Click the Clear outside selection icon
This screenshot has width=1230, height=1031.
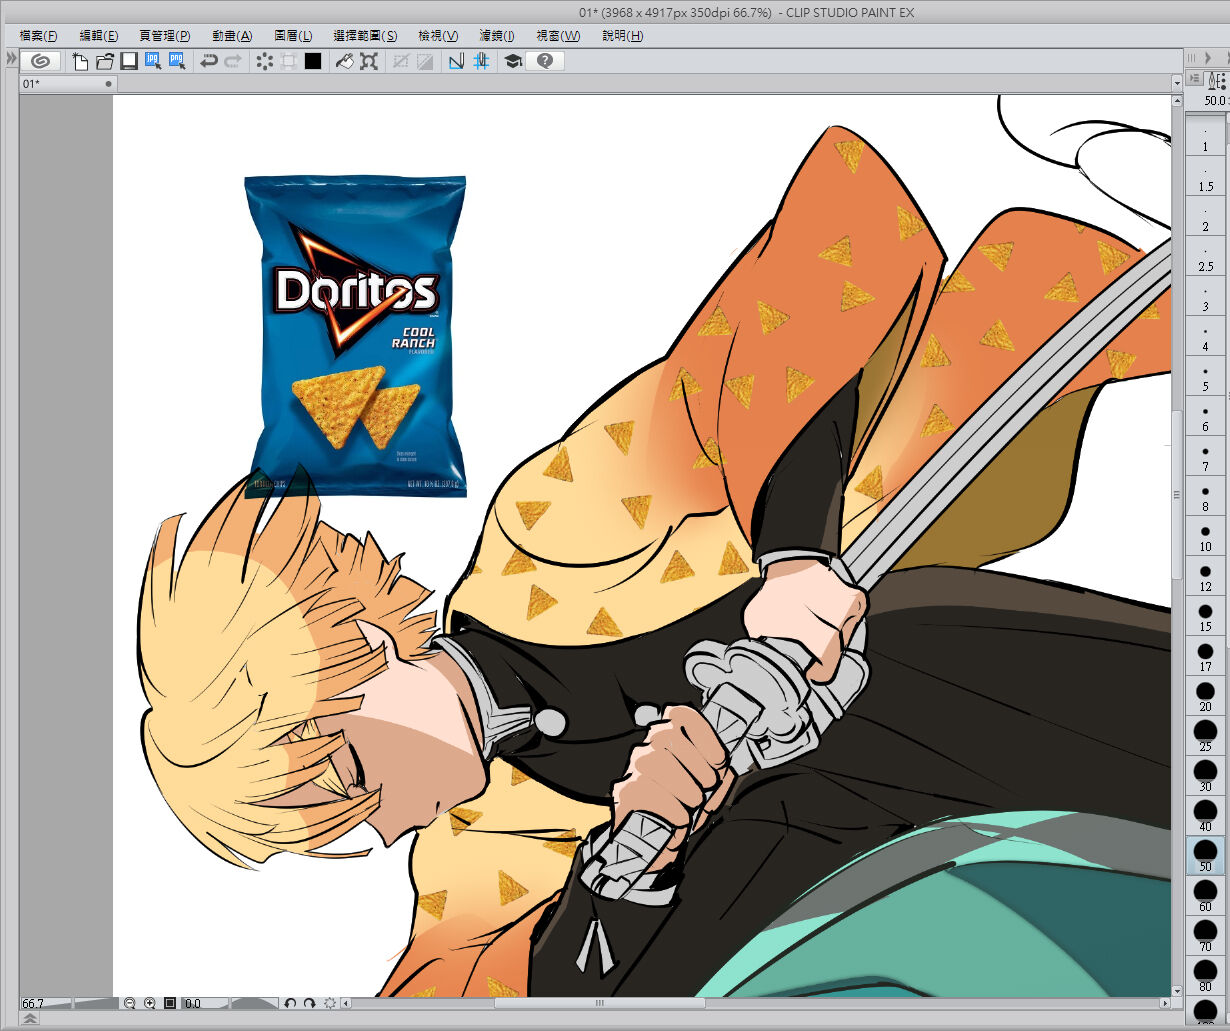coord(288,61)
